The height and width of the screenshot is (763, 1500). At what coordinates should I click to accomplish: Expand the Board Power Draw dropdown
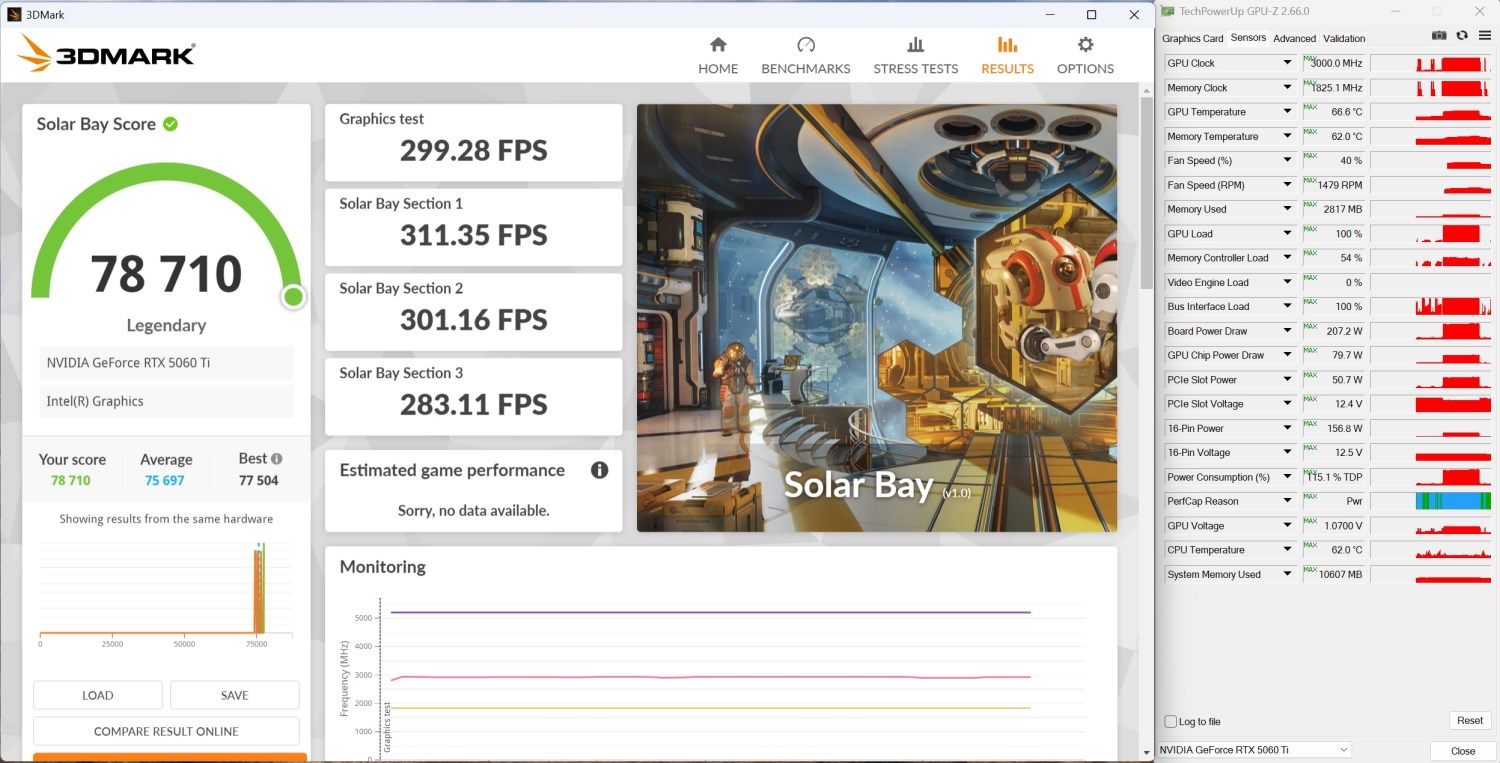coord(1287,331)
